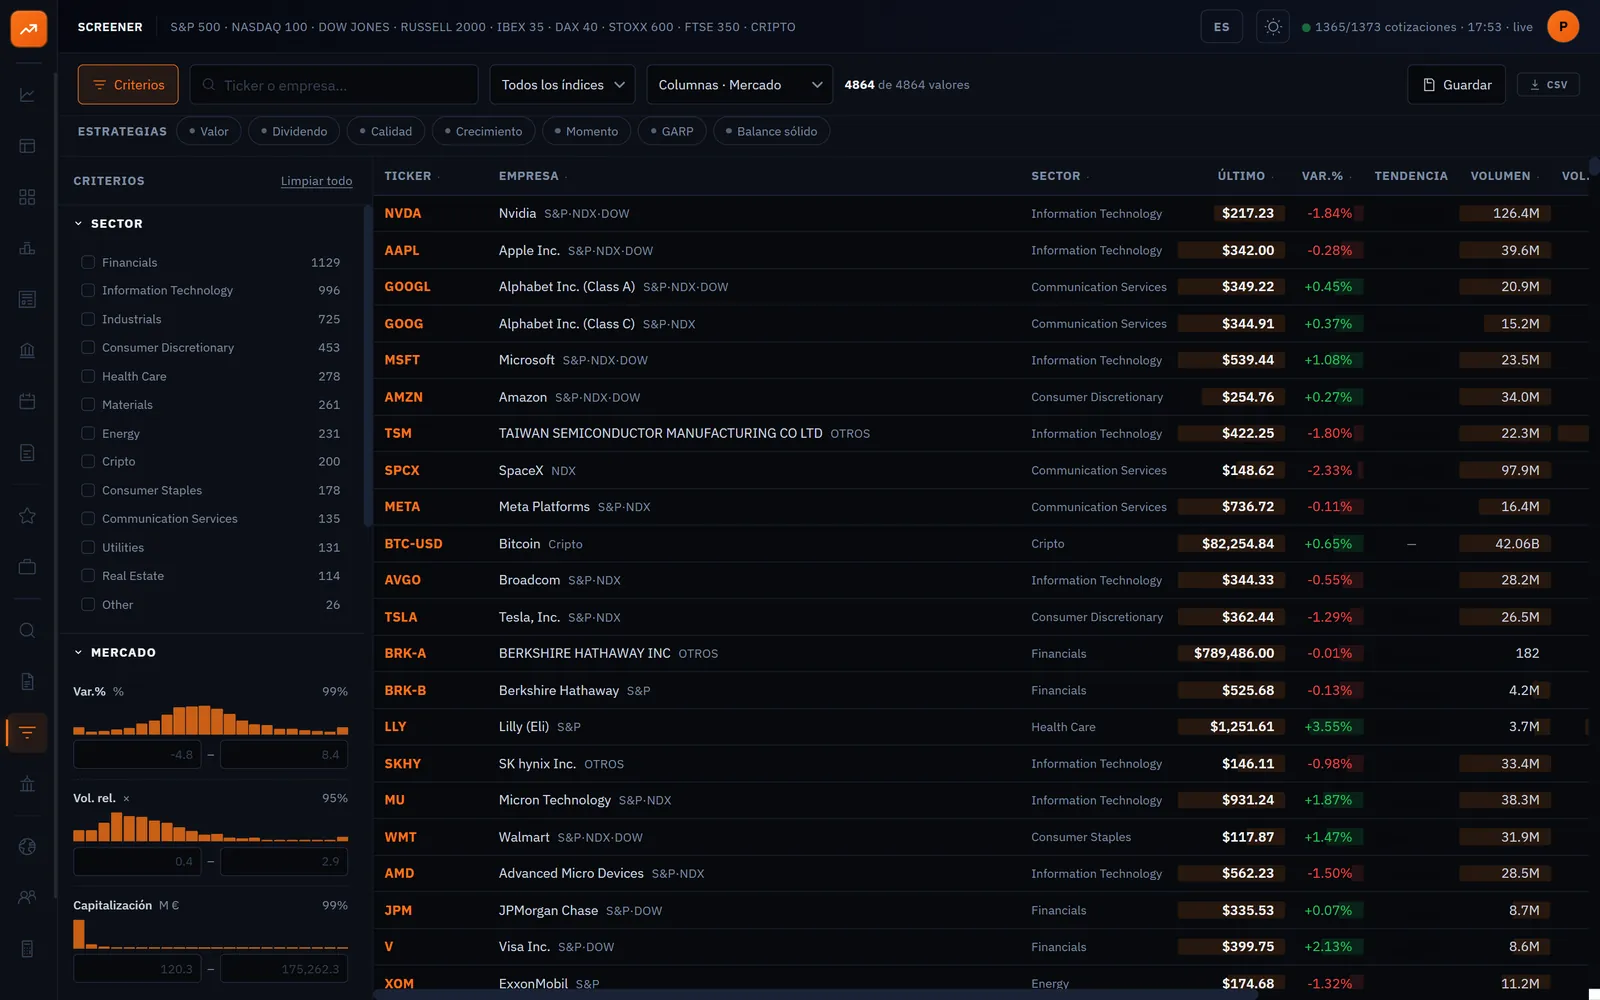Viewport: 1600px width, 1000px height.
Task: Apply the Valor strategy chip
Action: 209,131
